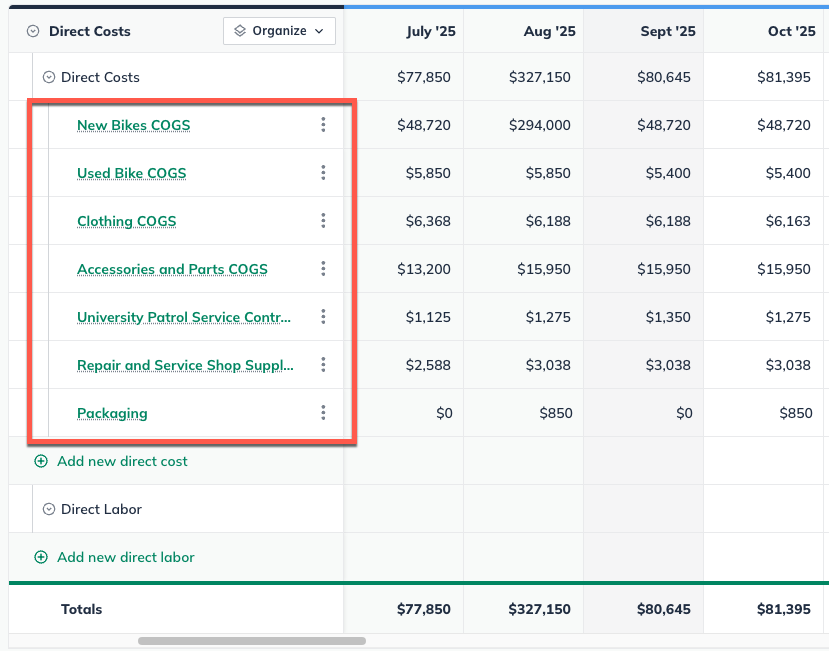Click the three-dot menu for Clothing COGS
The height and width of the screenshot is (651, 829).
[323, 220]
